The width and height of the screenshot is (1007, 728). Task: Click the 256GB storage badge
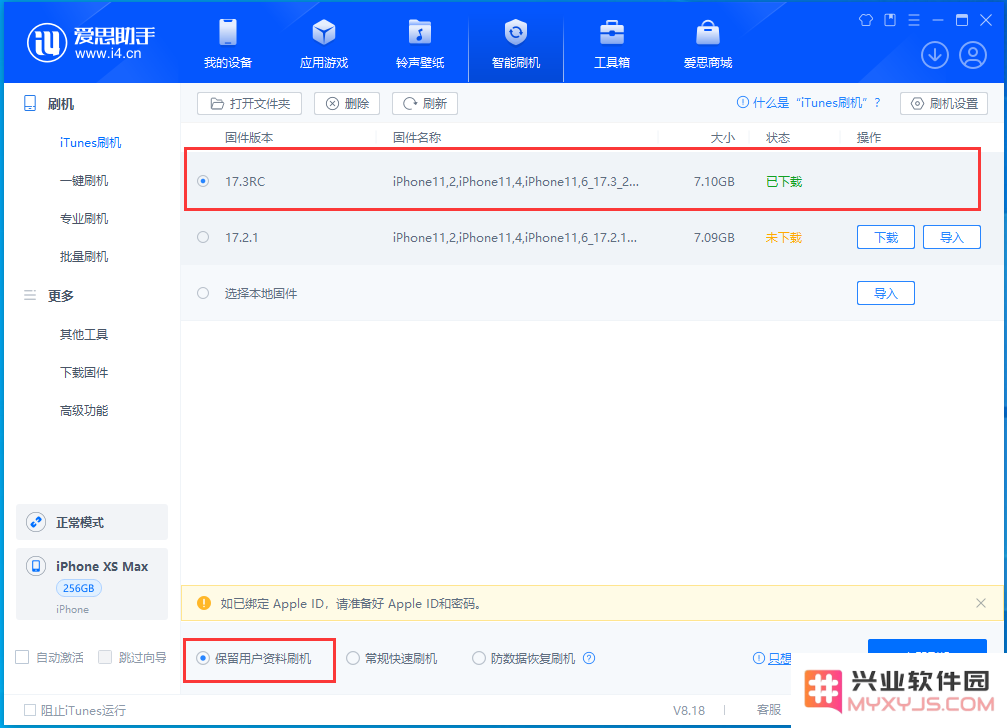79,588
